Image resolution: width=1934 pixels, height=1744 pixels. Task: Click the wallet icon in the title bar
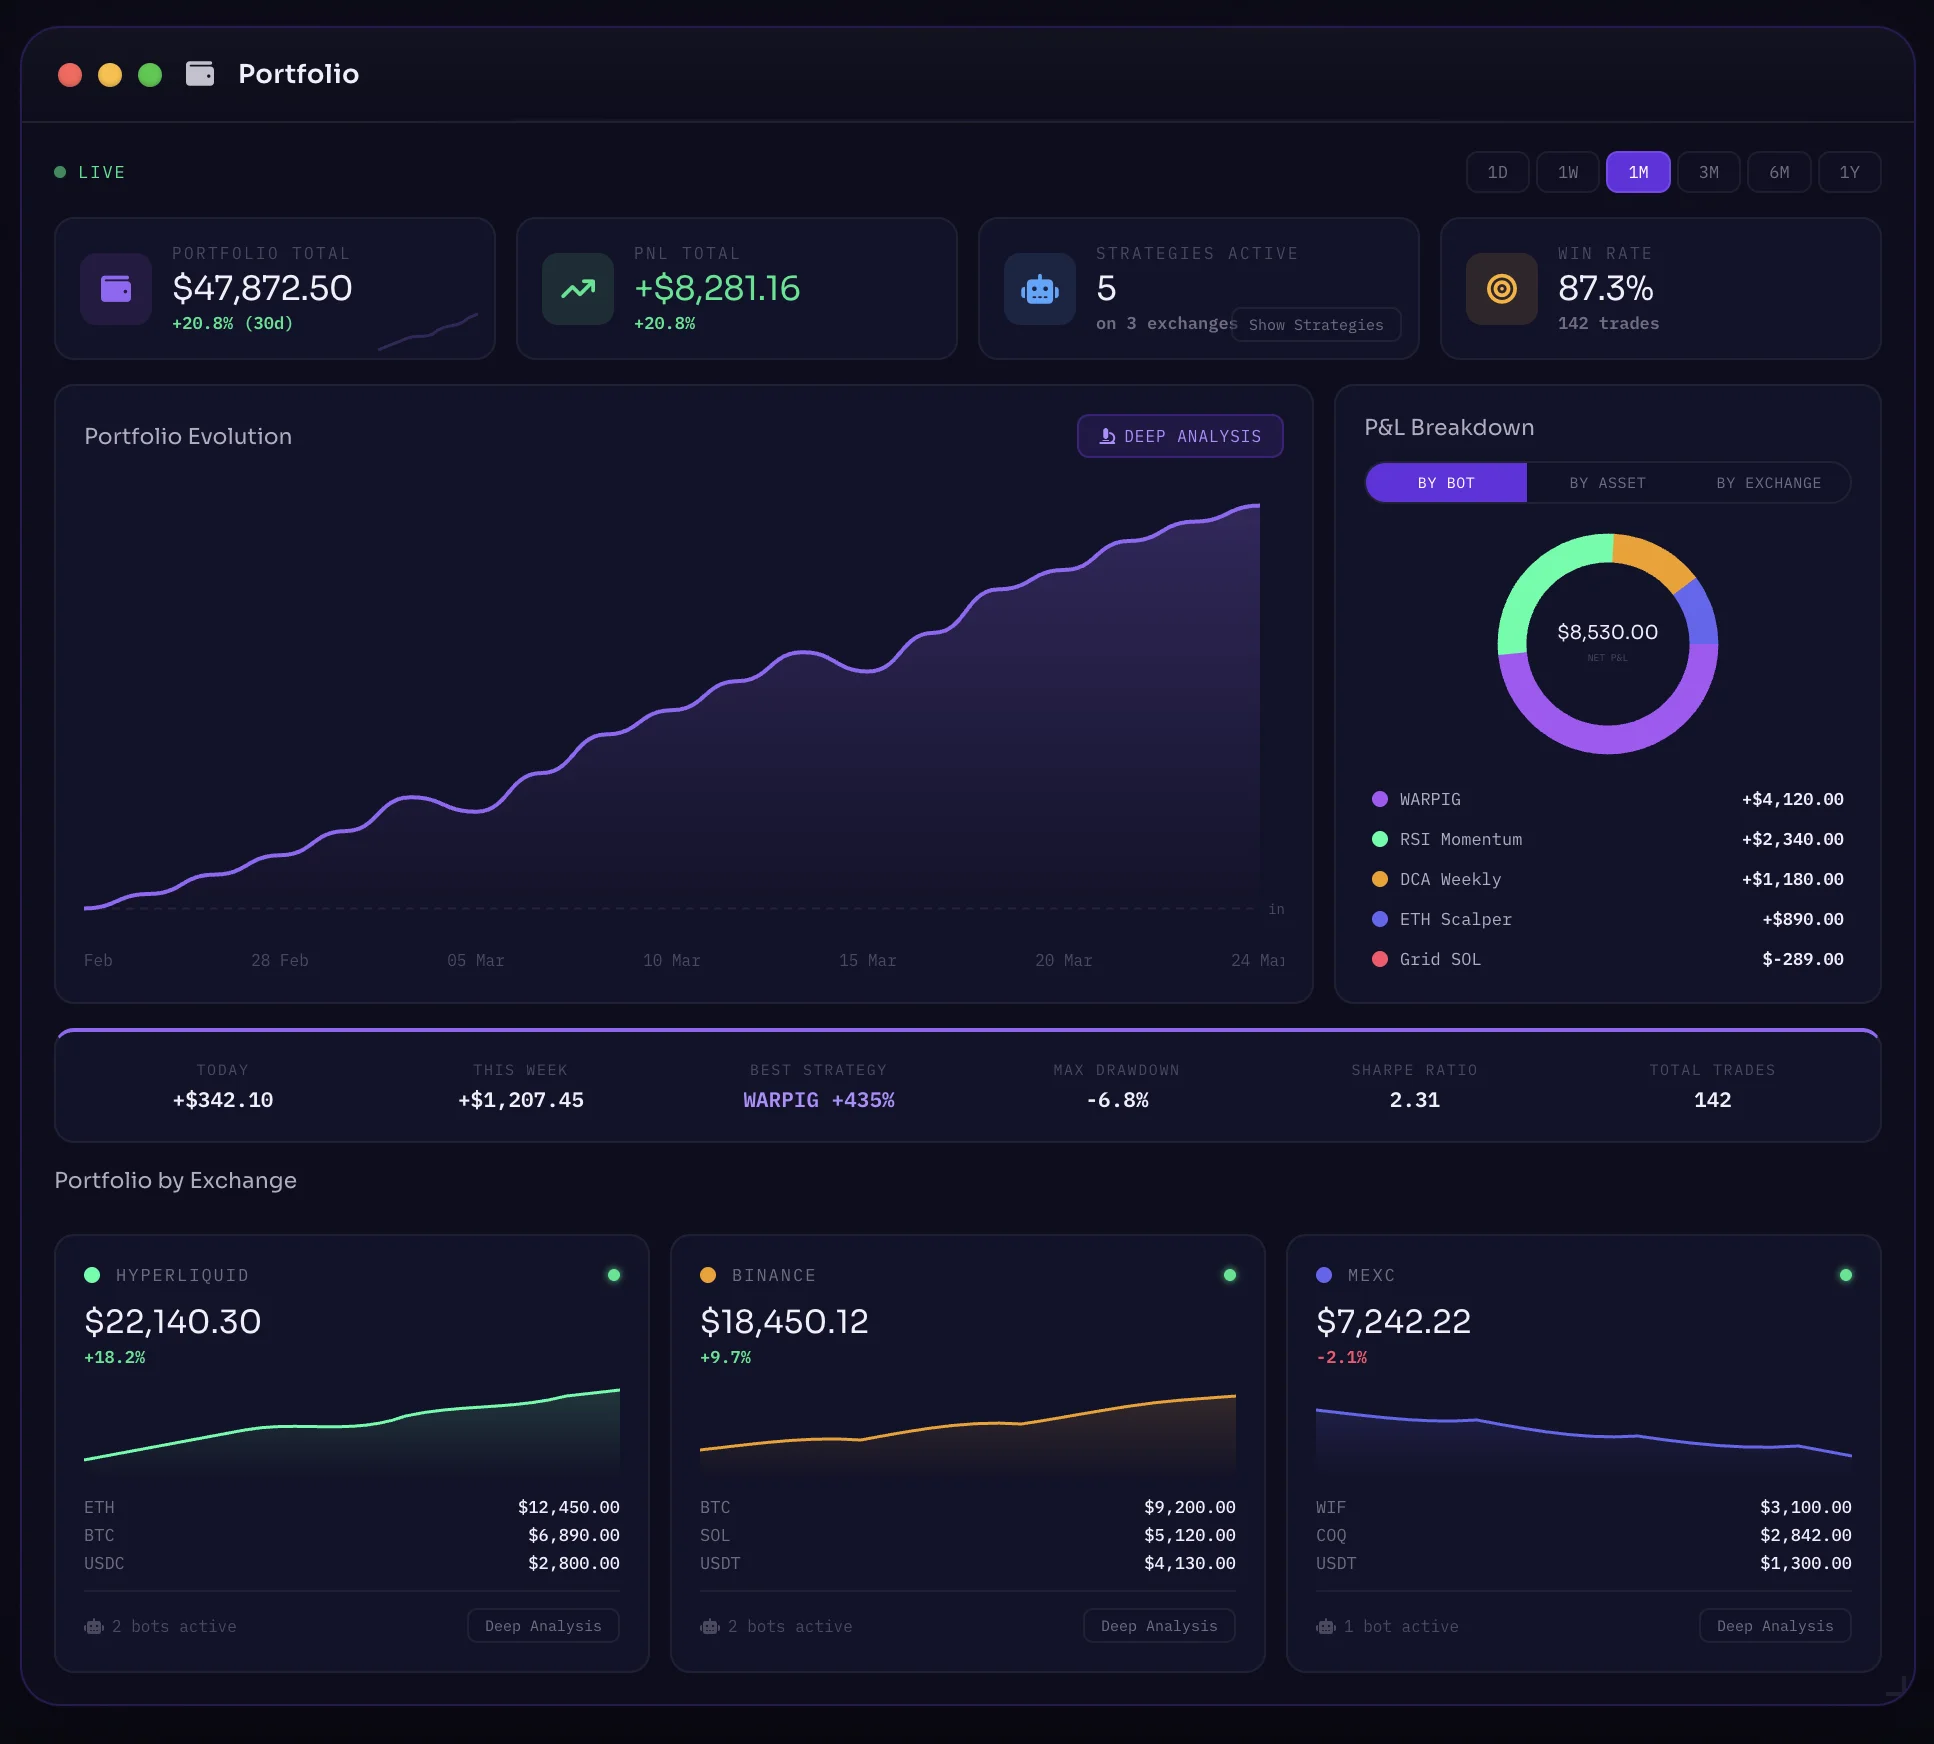[x=200, y=74]
